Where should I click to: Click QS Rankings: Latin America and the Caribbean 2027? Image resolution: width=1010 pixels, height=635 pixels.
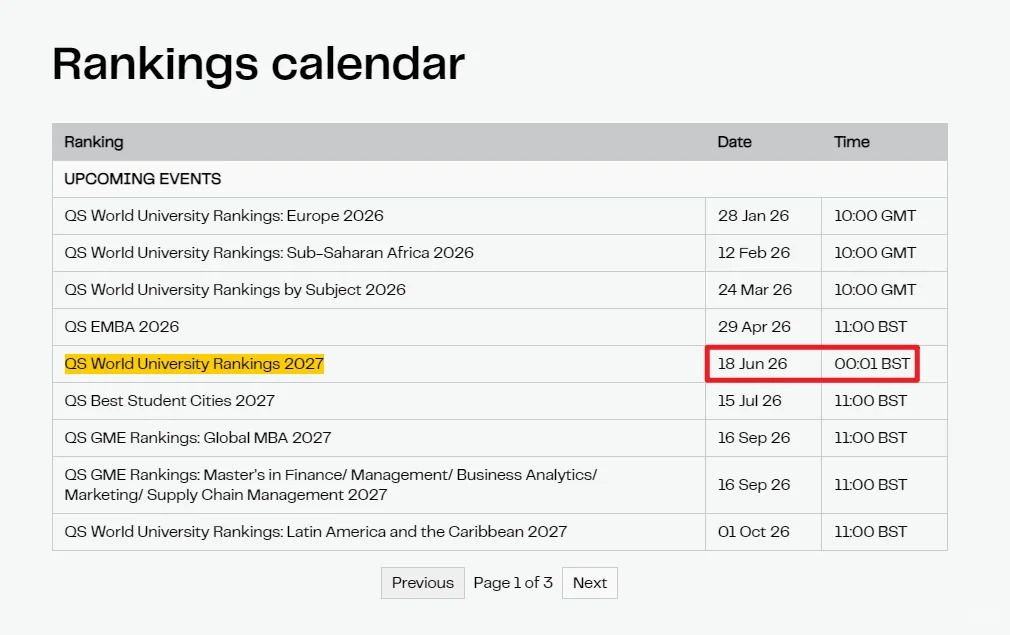(x=316, y=532)
